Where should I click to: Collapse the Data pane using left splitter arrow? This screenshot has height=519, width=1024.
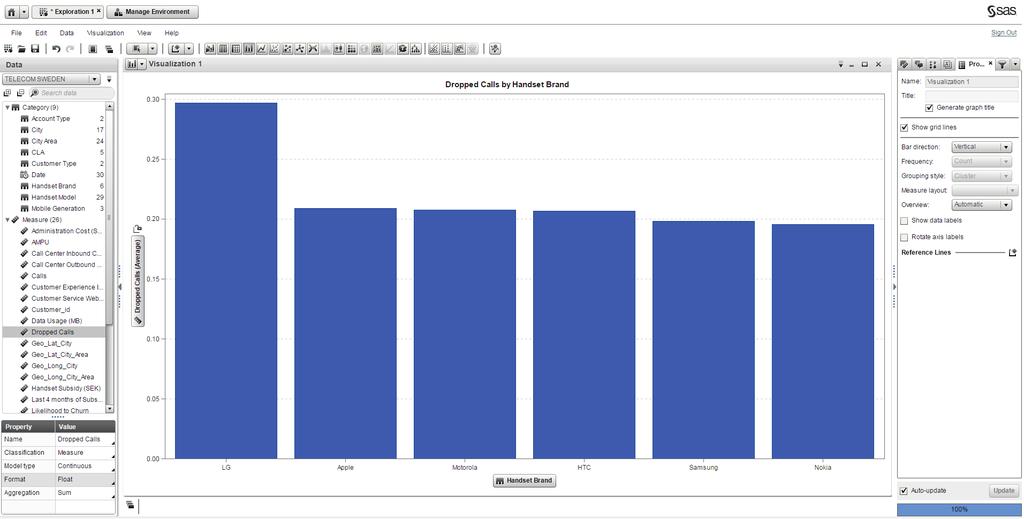[120, 287]
